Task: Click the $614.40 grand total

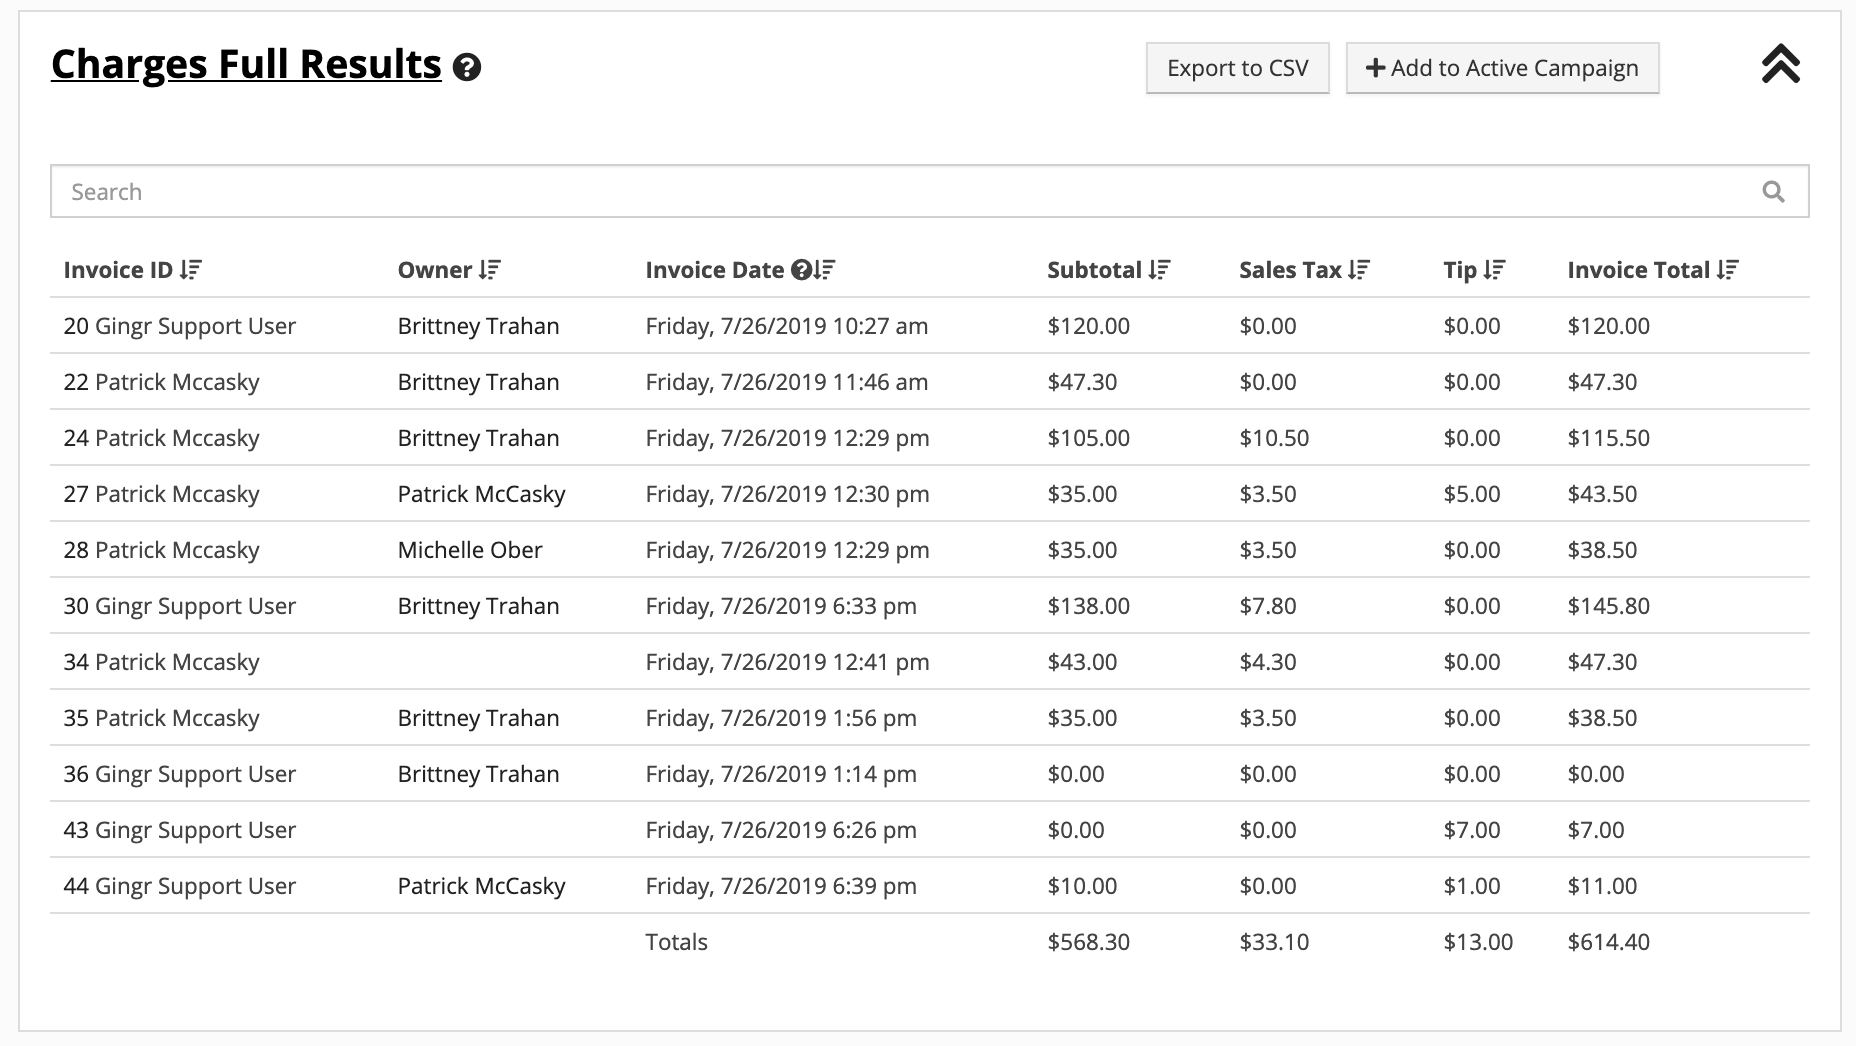Action: tap(1608, 942)
